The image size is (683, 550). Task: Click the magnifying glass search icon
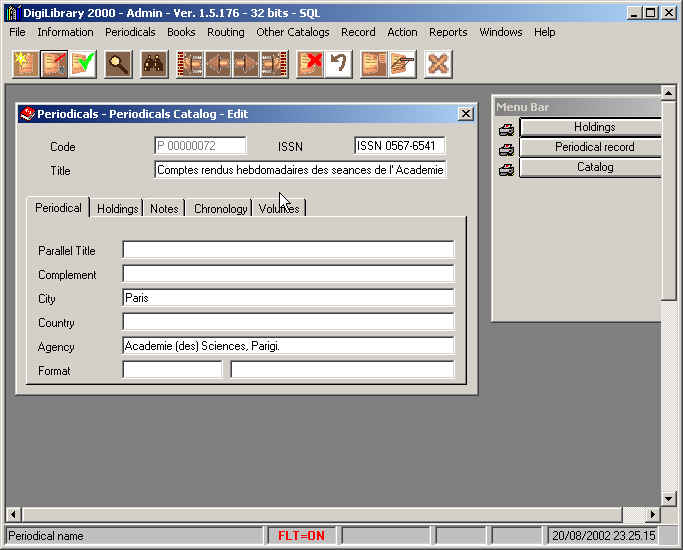coord(118,64)
